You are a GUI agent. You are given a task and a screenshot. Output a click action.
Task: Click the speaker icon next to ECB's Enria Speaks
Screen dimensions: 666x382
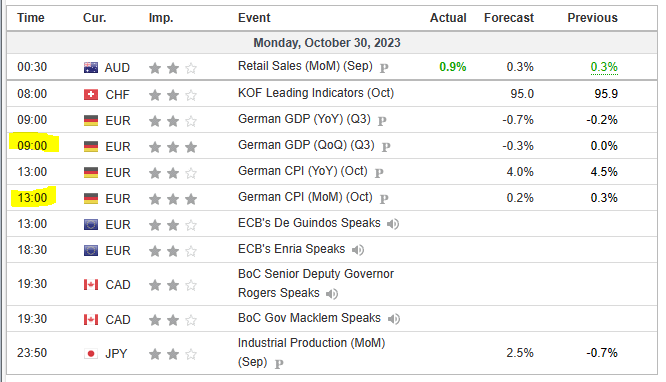358,250
